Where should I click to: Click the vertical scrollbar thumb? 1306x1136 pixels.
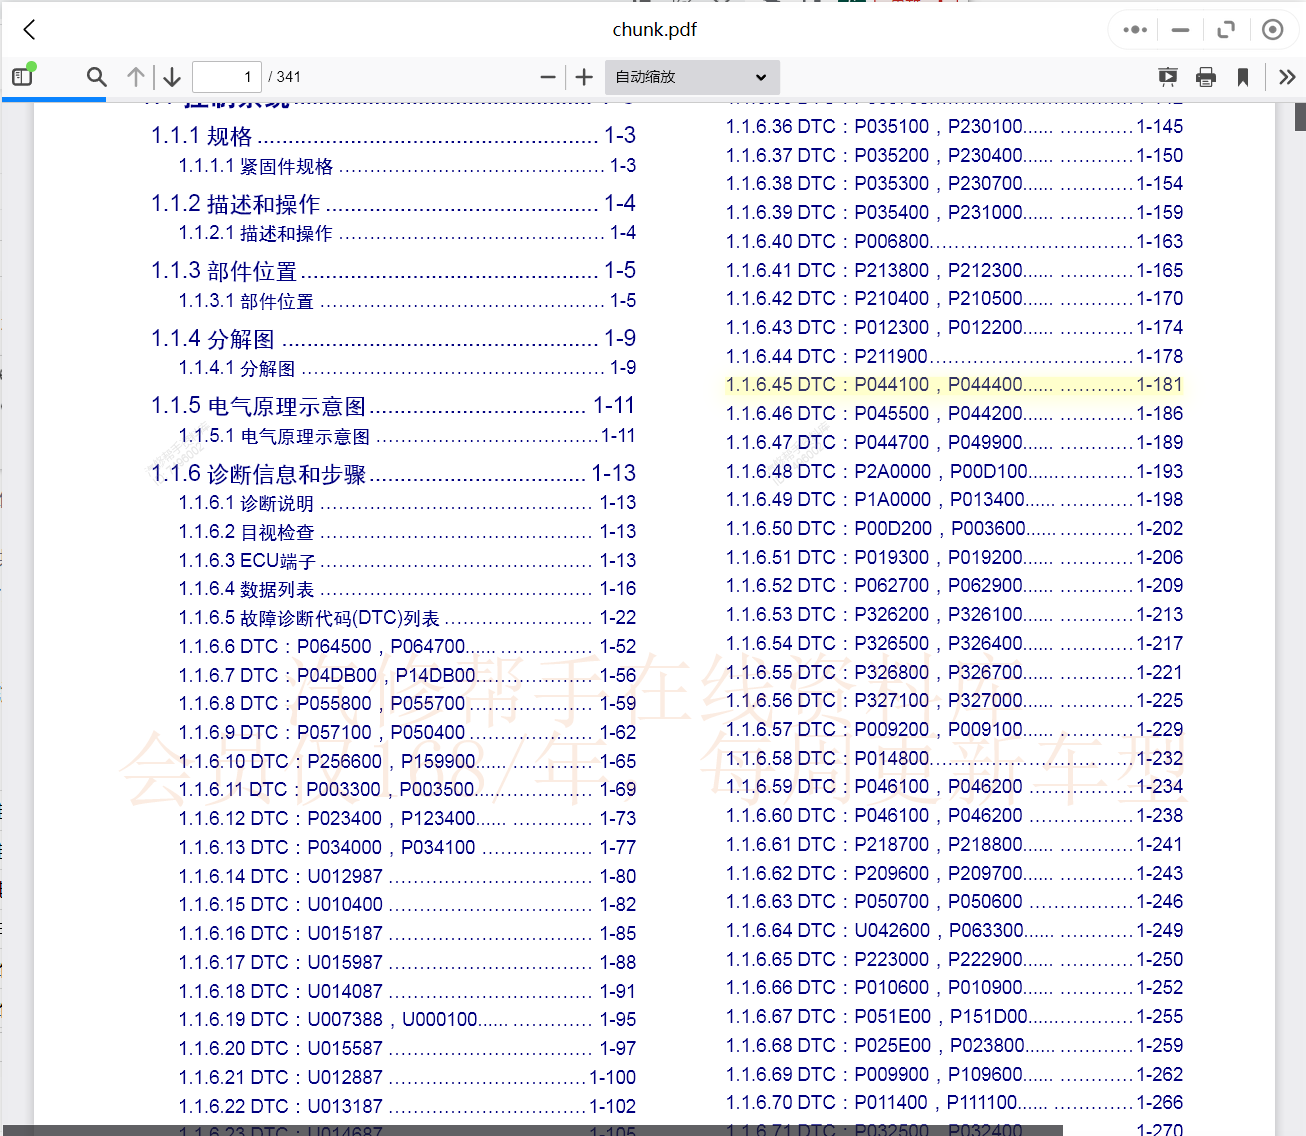point(1300,116)
